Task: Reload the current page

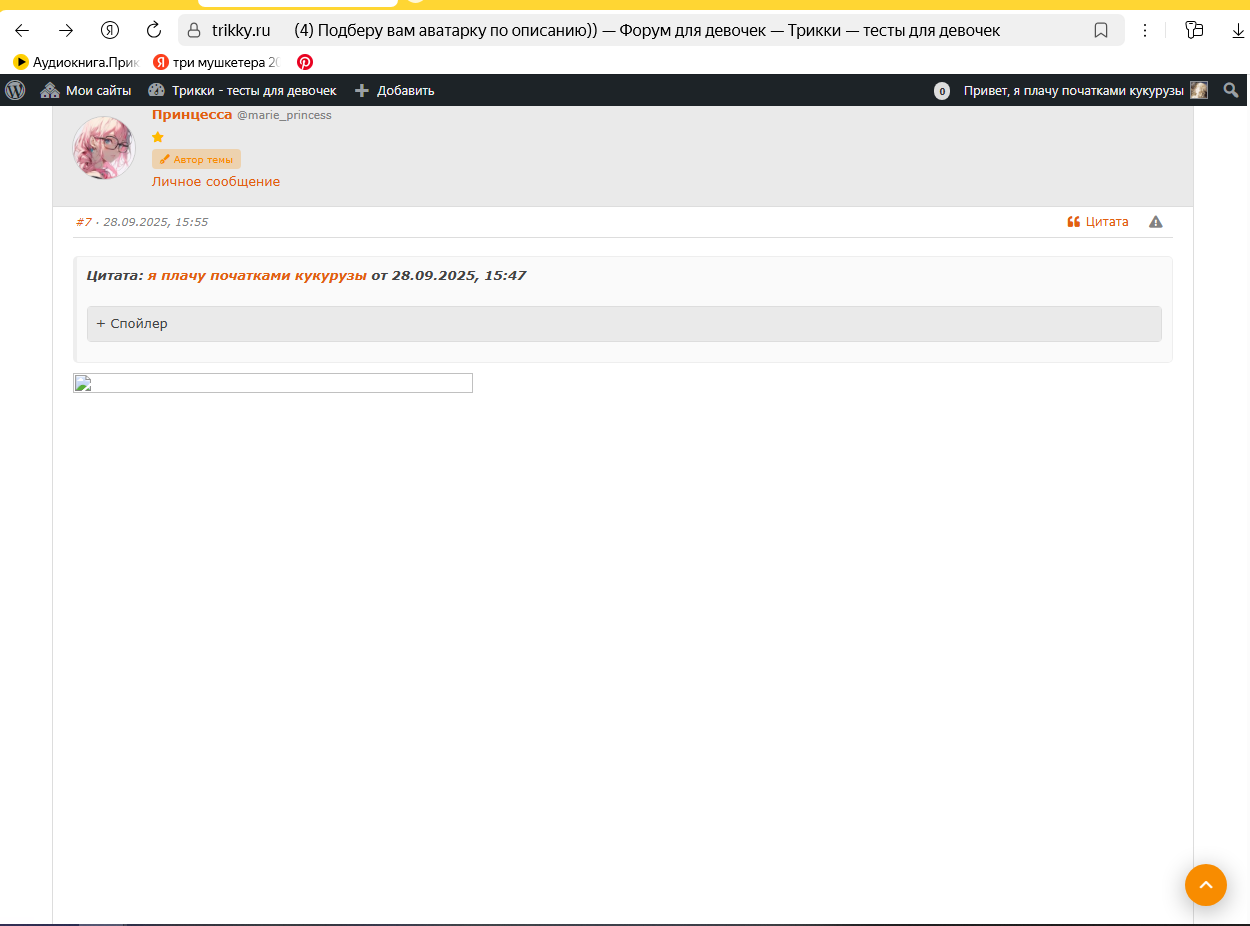Action: click(154, 30)
